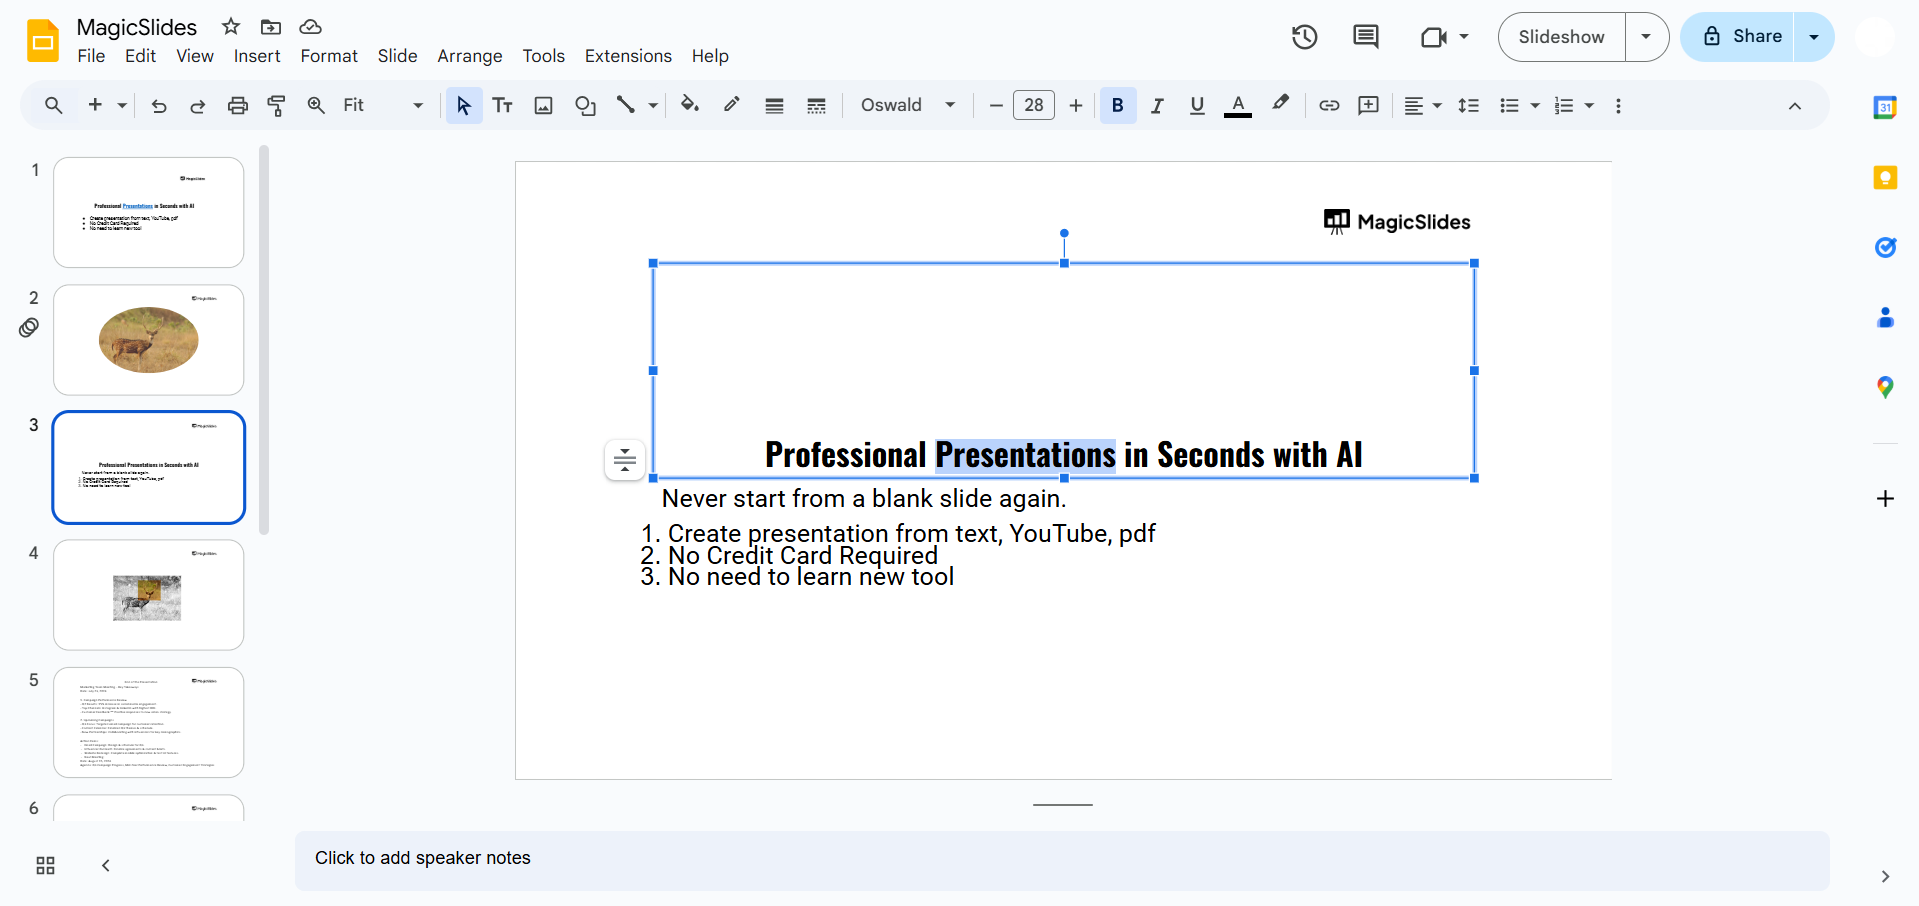
Task: Star the MagicSlides presentation
Action: [231, 27]
